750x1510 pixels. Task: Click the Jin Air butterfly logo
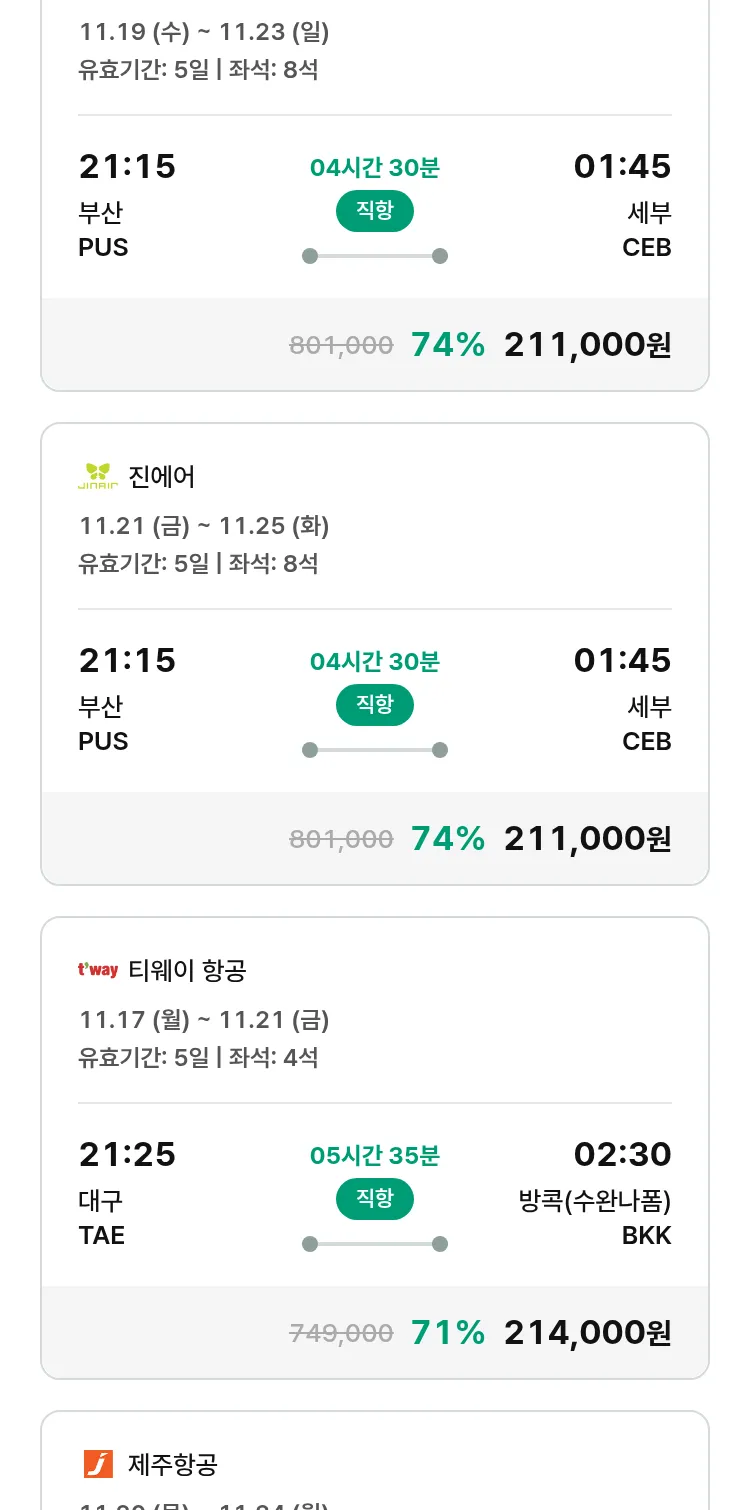click(x=98, y=477)
